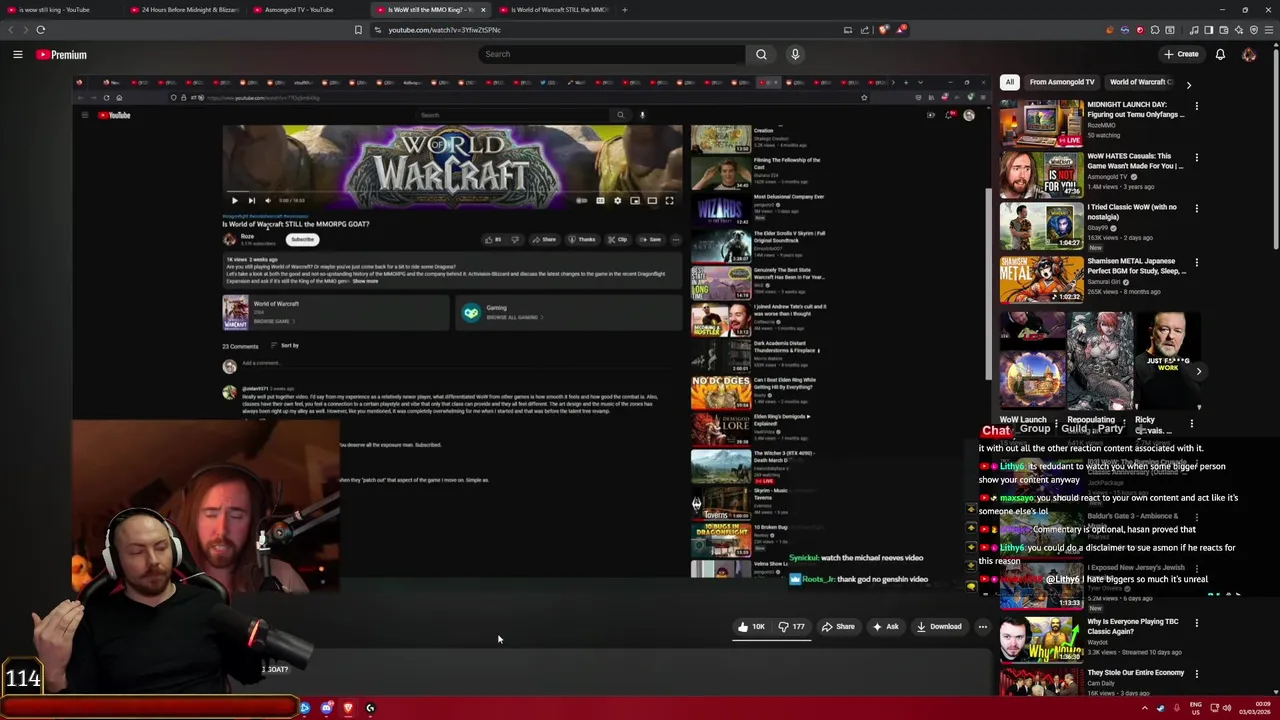The width and height of the screenshot is (1280, 720).
Task: Click the inner player's fullscreen icon
Action: (669, 201)
